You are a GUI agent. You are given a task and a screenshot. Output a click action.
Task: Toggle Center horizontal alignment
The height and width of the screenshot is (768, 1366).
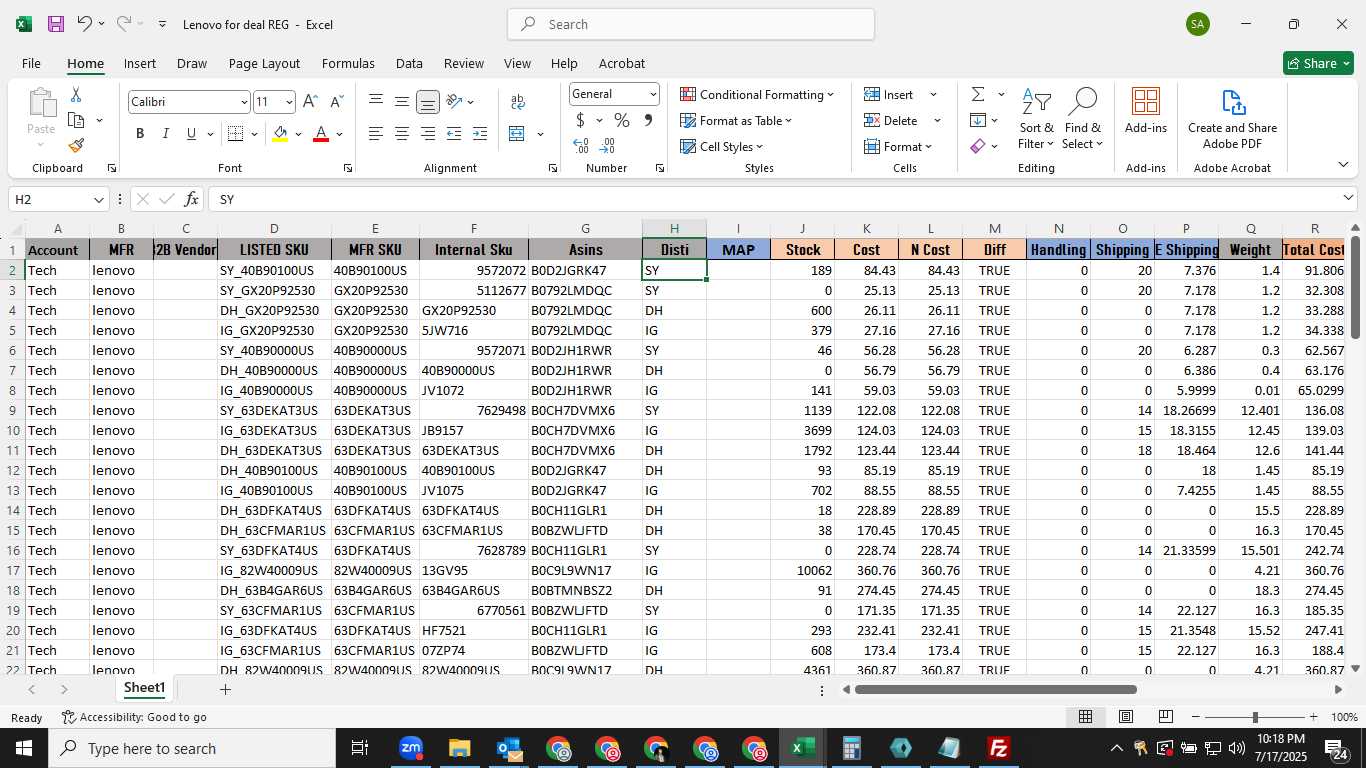pyautogui.click(x=402, y=134)
